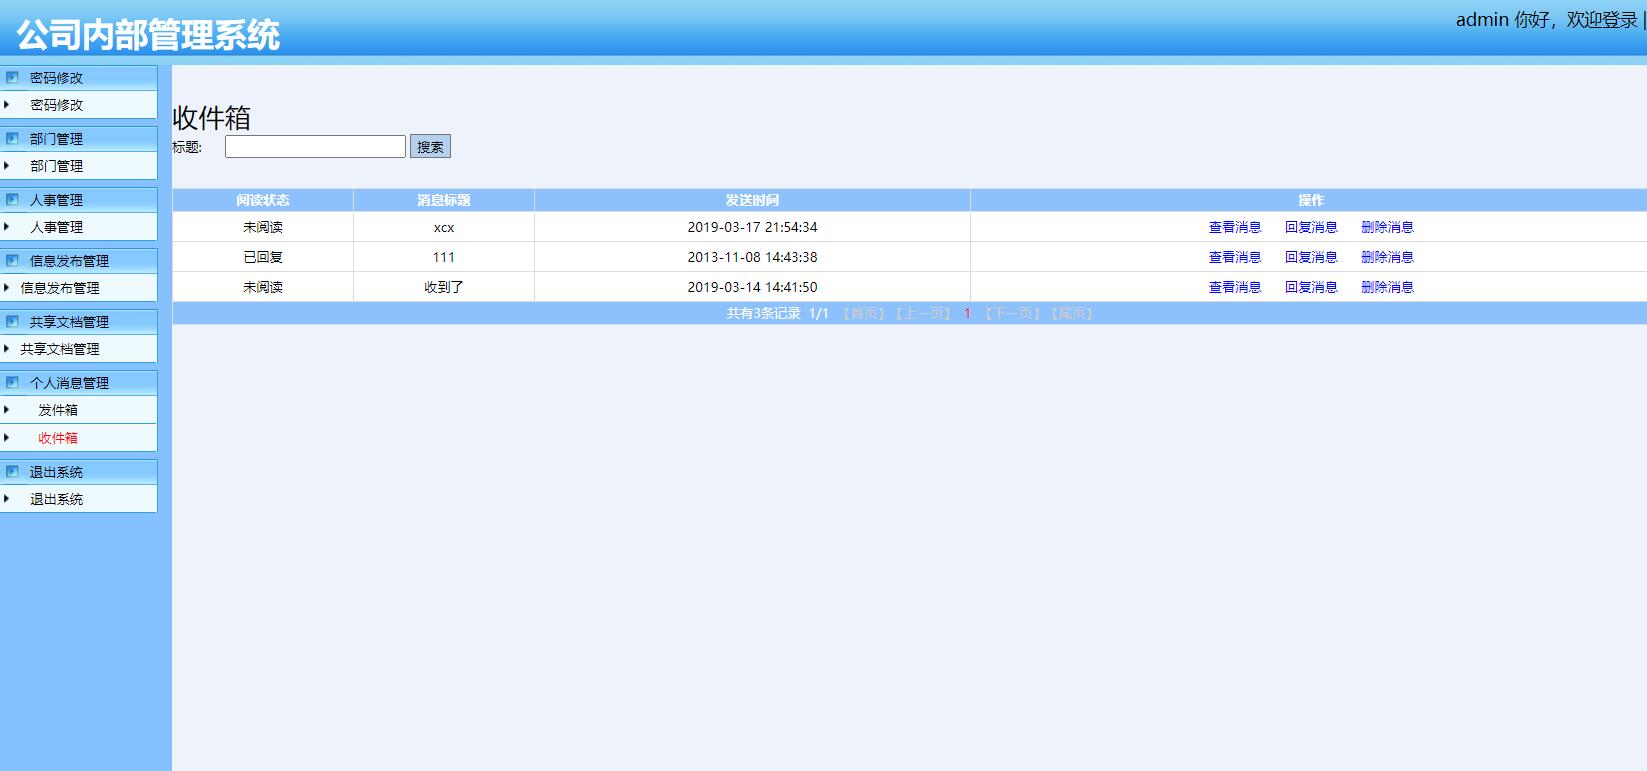This screenshot has width=1647, height=771.
Task: Click the arrow bullet before the 共享文档管理 sub-item
Action: [x=6, y=348]
